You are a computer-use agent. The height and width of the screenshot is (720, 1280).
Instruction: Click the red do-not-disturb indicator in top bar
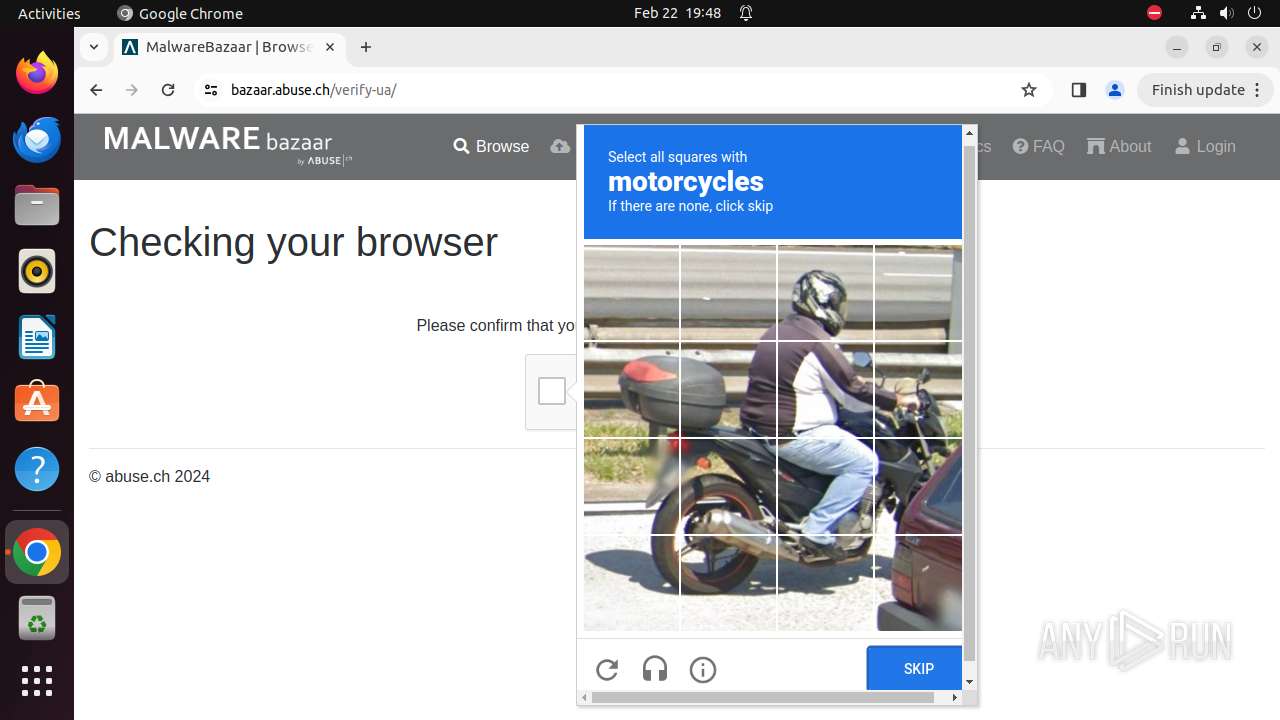click(x=1154, y=13)
